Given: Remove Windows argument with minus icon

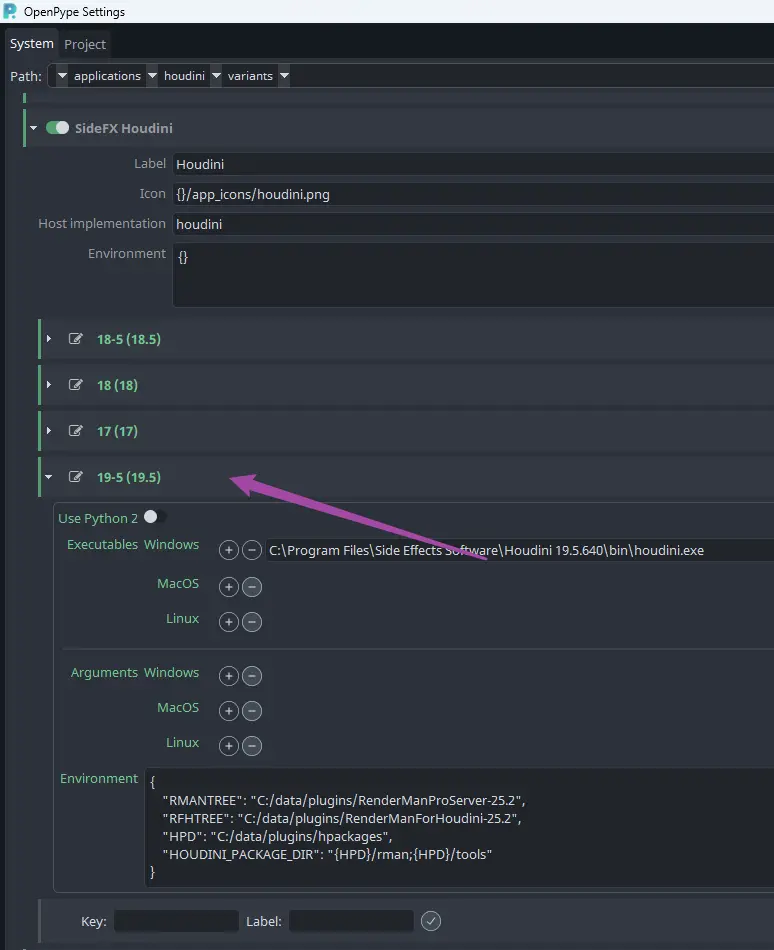Looking at the screenshot, I should [x=252, y=676].
